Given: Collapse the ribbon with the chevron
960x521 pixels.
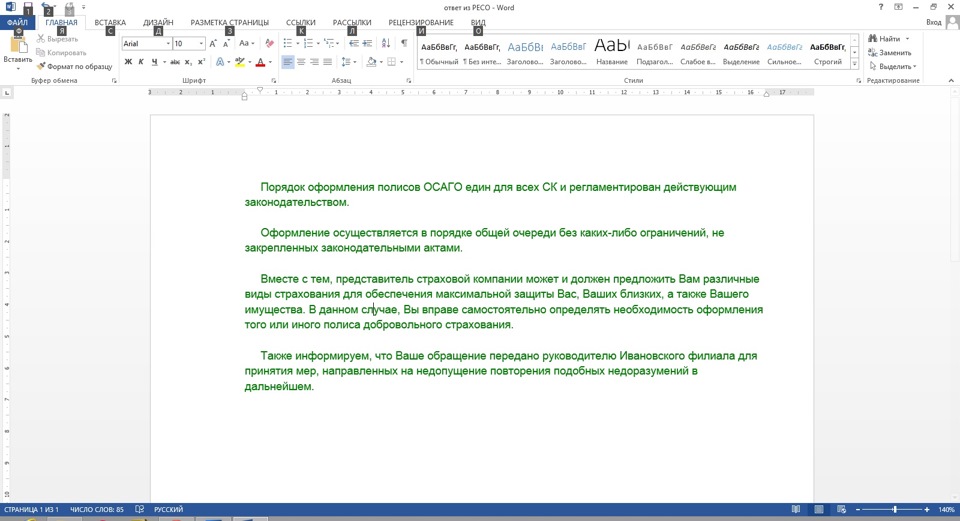Looking at the screenshot, I should click(x=951, y=81).
